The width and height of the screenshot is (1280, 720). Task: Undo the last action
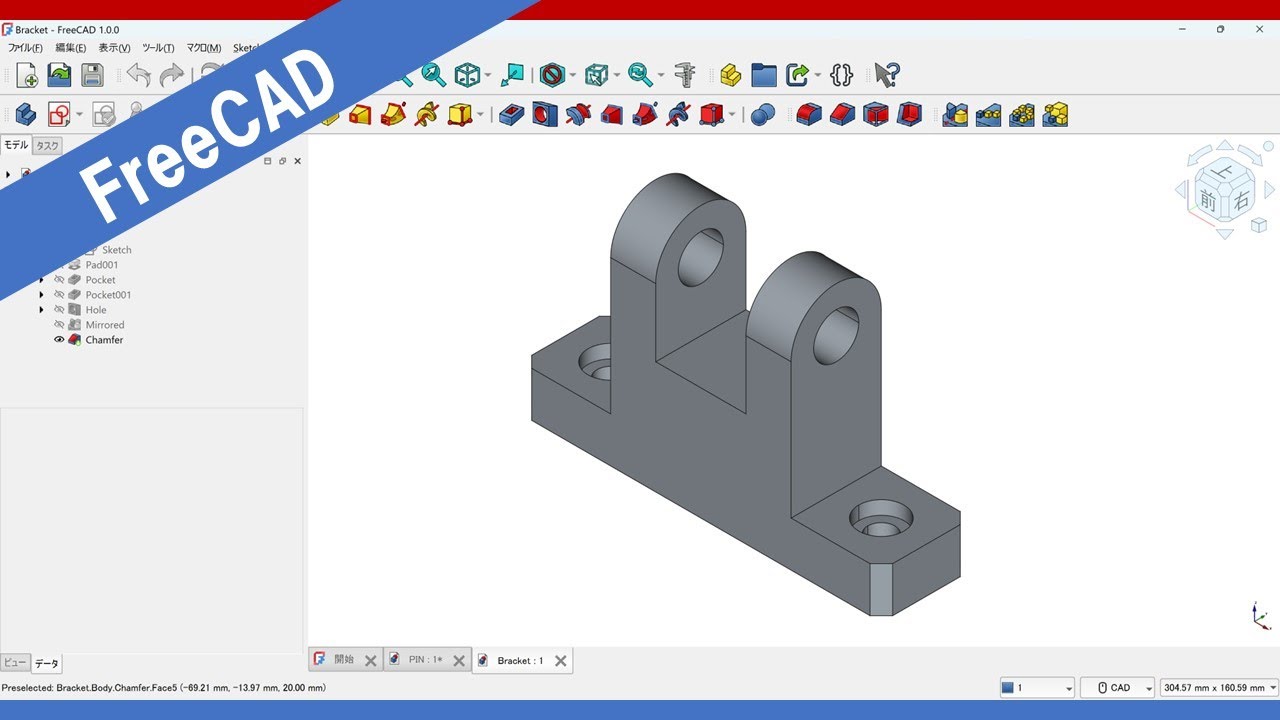click(139, 75)
